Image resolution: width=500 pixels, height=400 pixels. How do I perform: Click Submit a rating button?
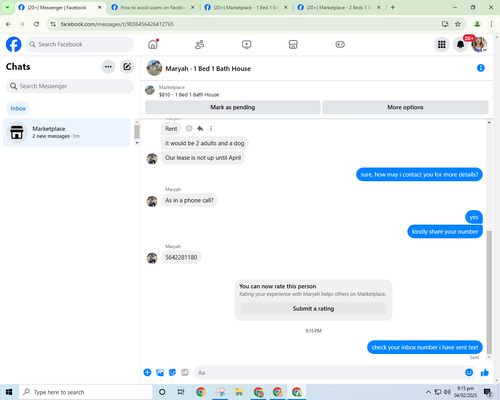(x=313, y=309)
